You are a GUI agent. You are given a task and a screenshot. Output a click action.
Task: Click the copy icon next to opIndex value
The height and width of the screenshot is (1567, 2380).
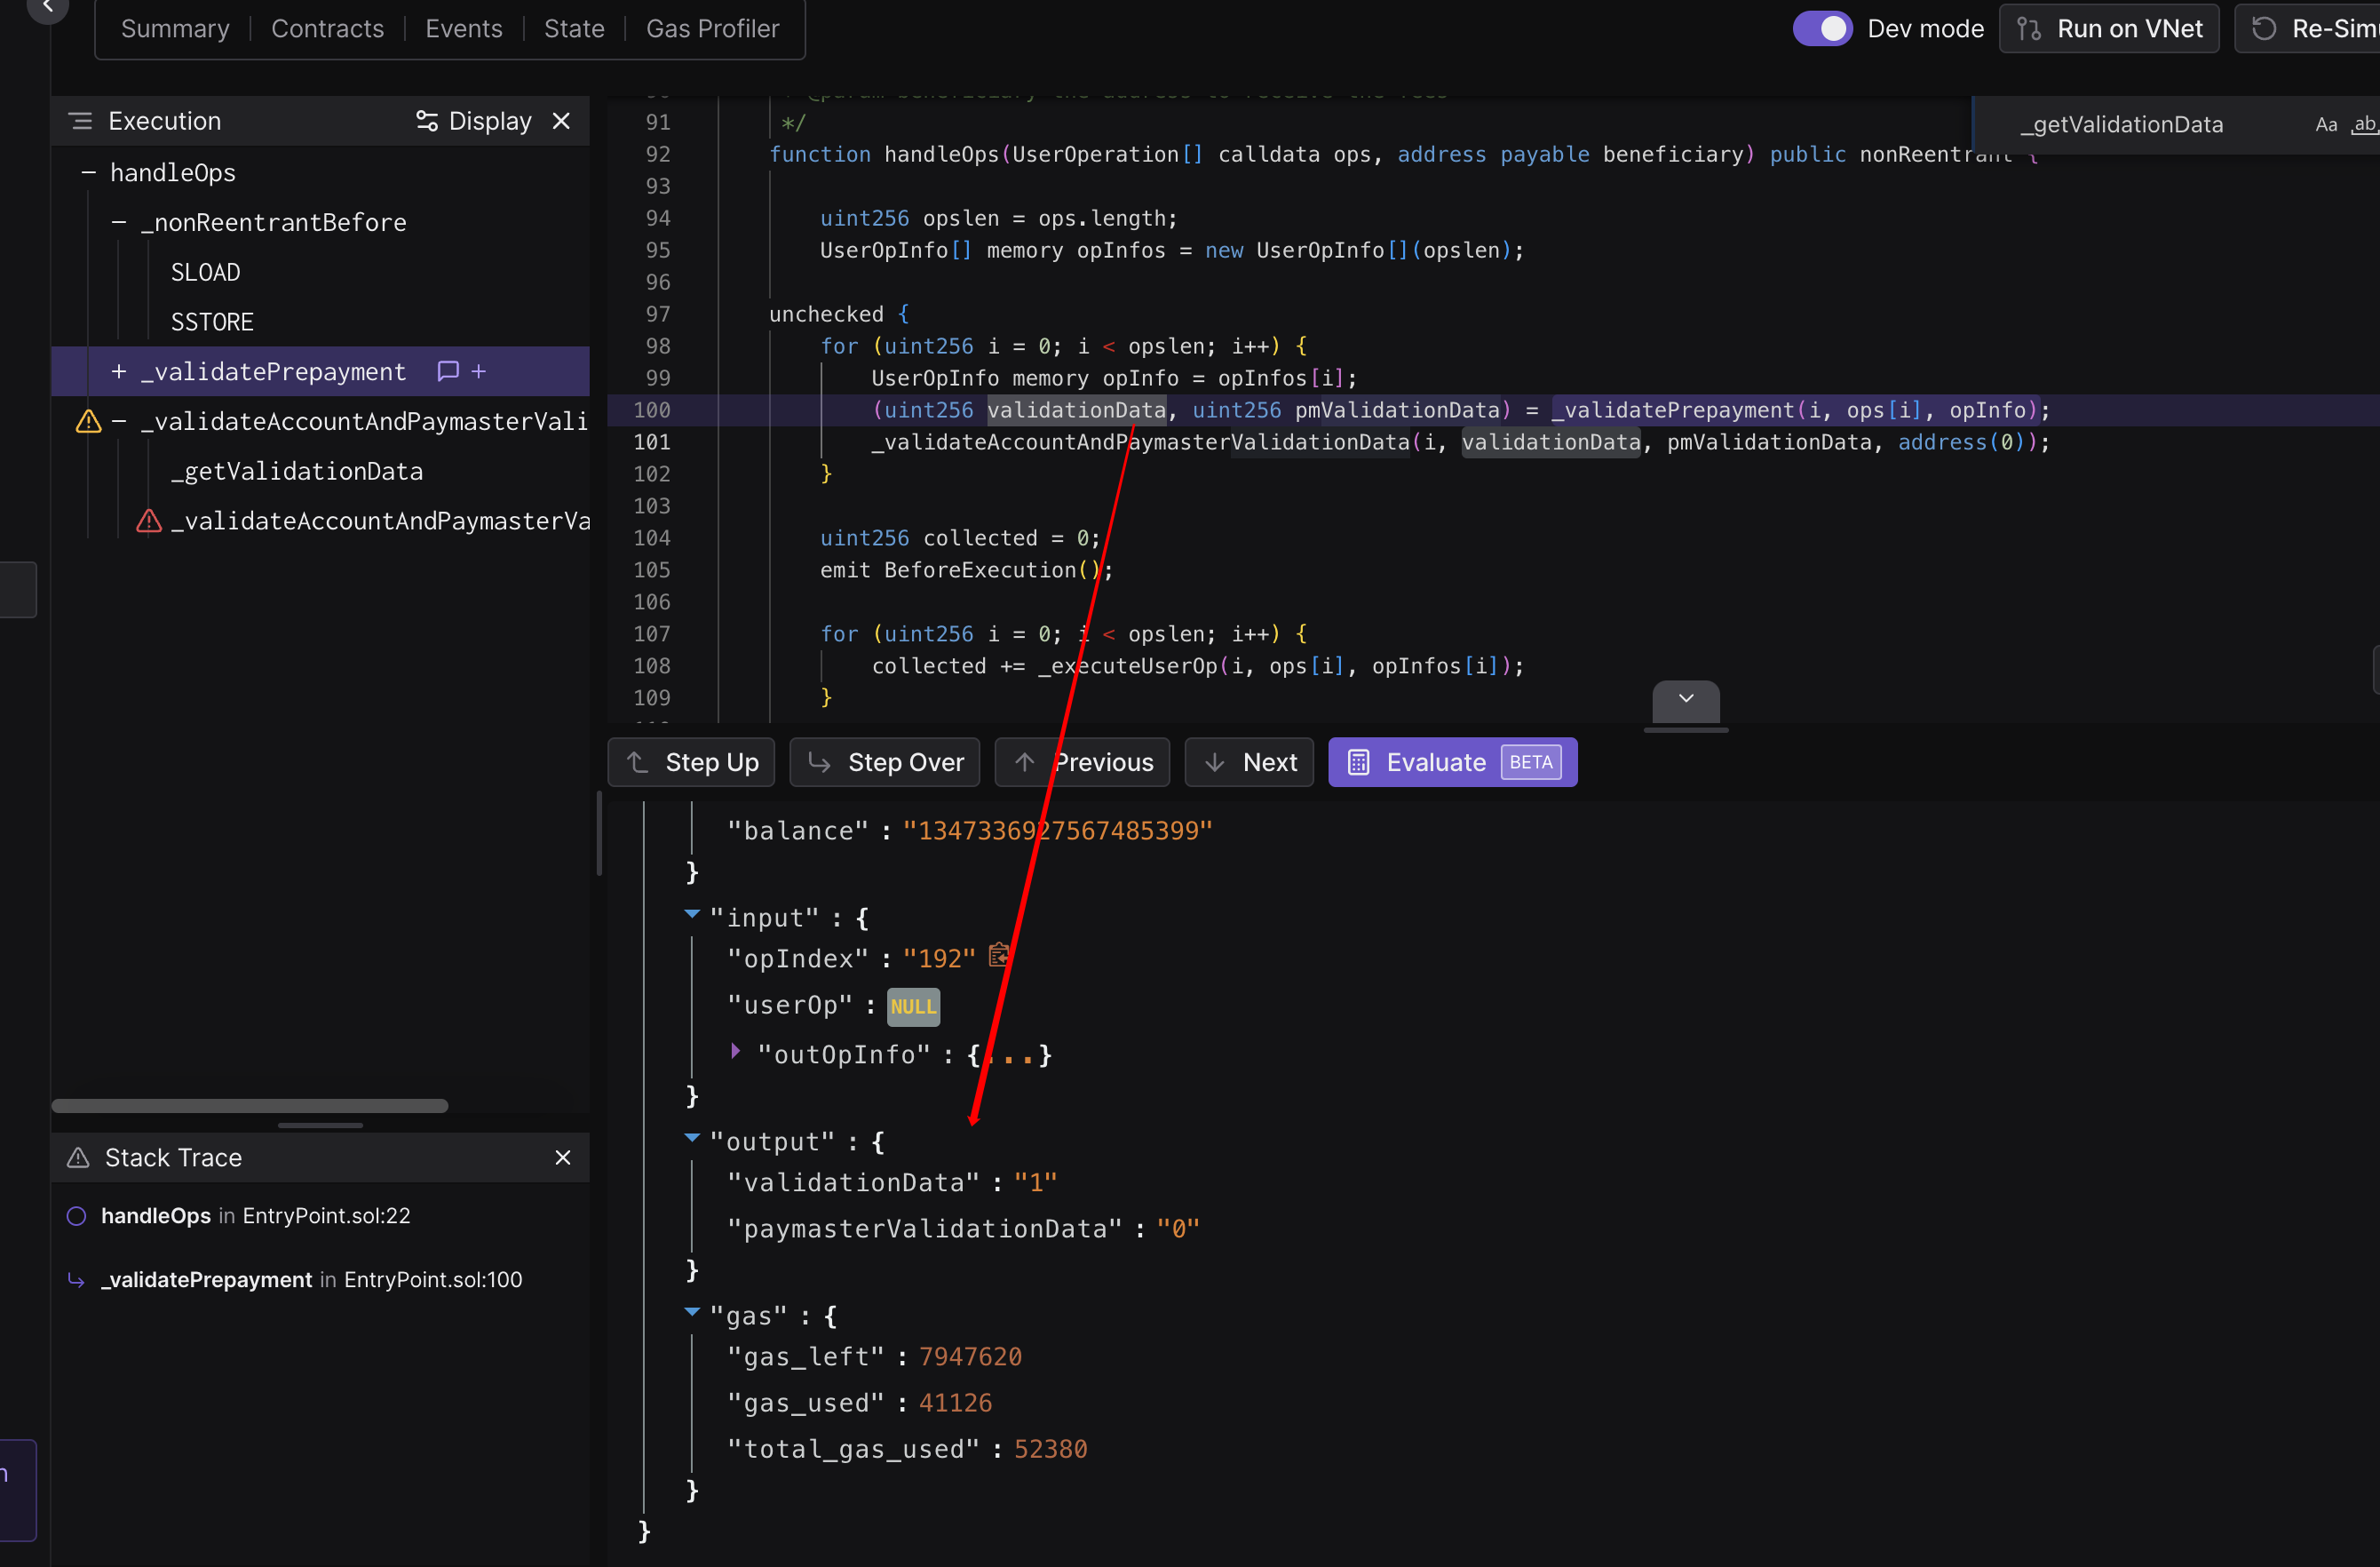[998, 956]
